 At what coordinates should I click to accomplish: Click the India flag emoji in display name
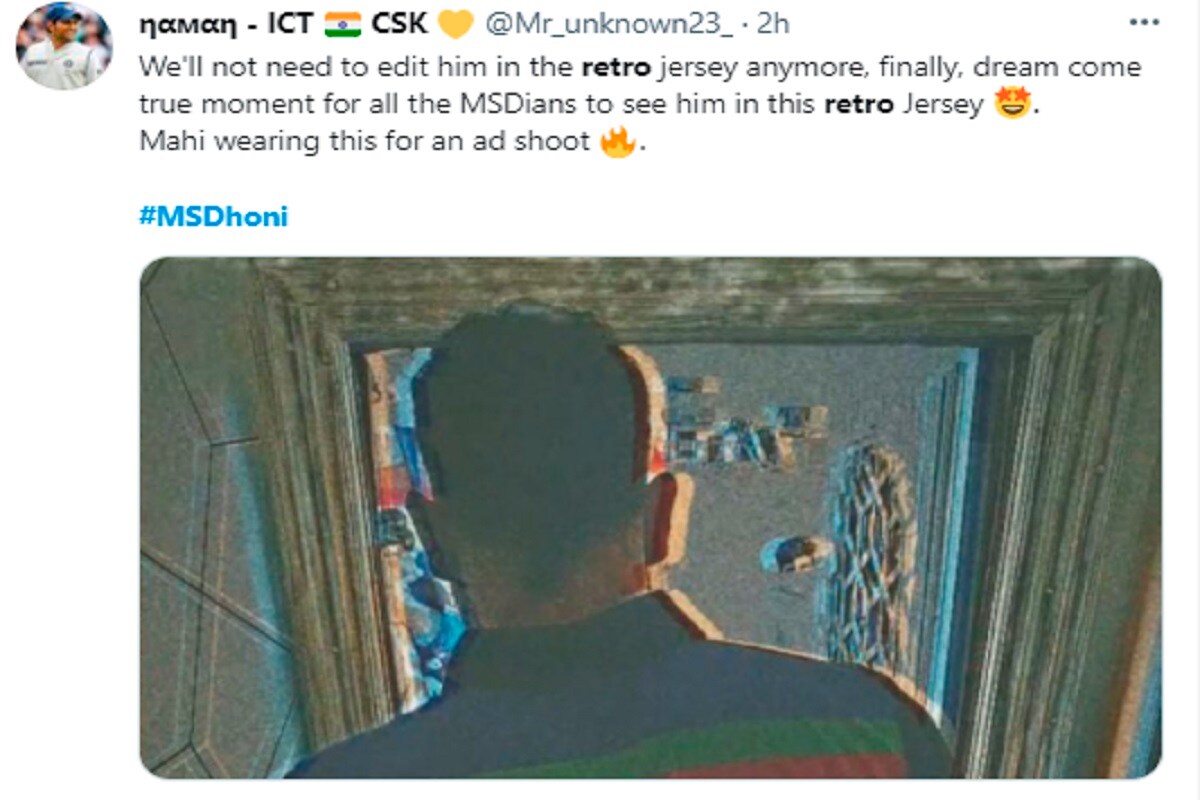point(342,24)
